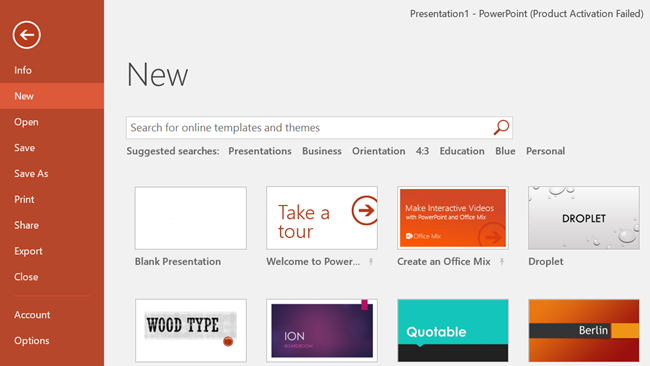Choose Close to close the presentation
The image size is (650, 366).
[x=52, y=276]
